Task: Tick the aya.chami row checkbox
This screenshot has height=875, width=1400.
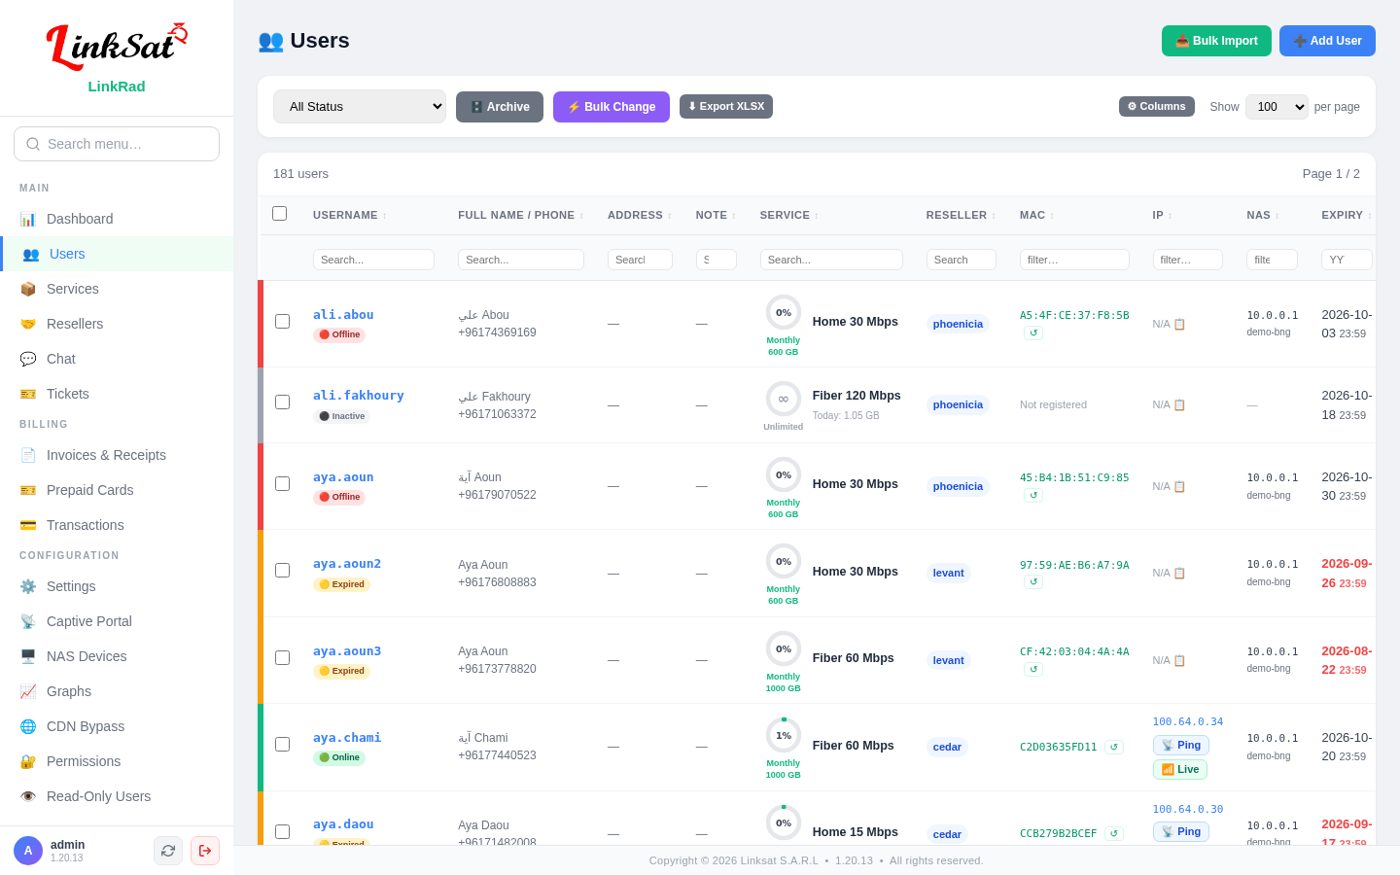Action: pyautogui.click(x=283, y=744)
